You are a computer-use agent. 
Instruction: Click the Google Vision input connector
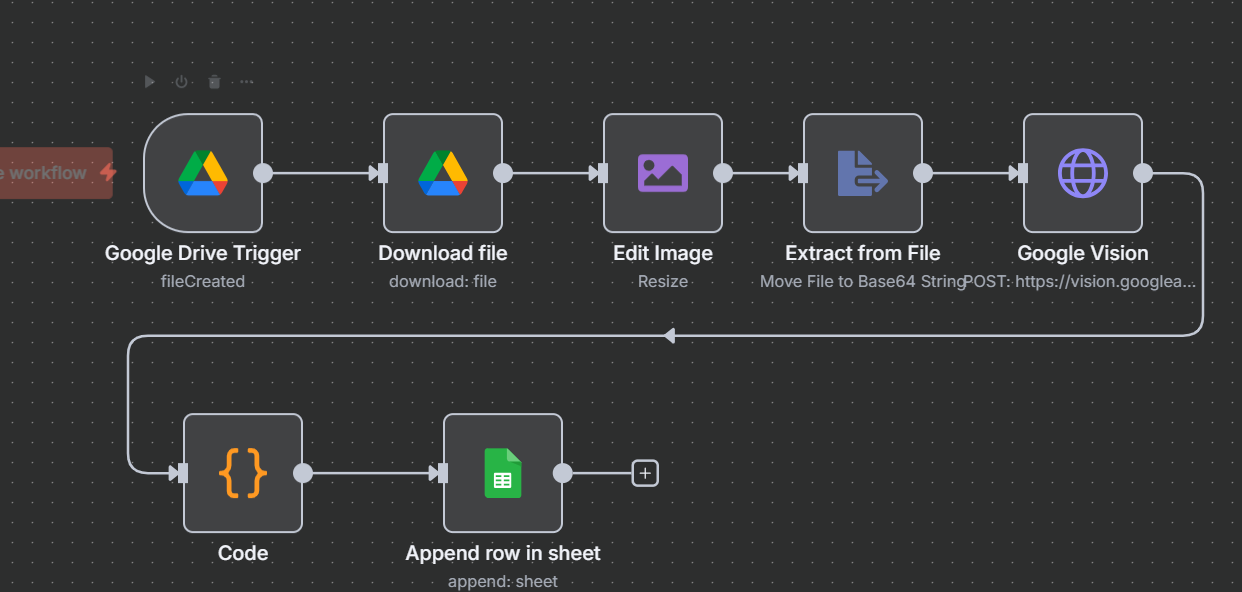tap(1022, 173)
